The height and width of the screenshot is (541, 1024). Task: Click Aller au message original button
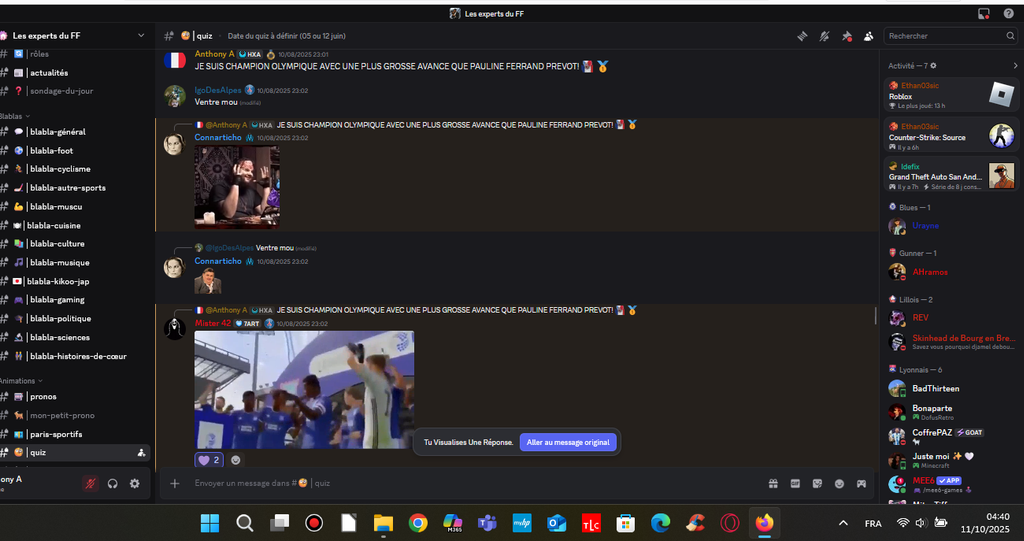[x=568, y=442]
